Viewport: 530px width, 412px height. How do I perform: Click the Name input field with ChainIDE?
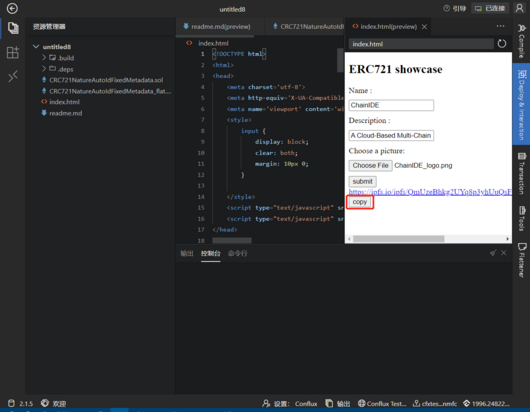click(391, 105)
